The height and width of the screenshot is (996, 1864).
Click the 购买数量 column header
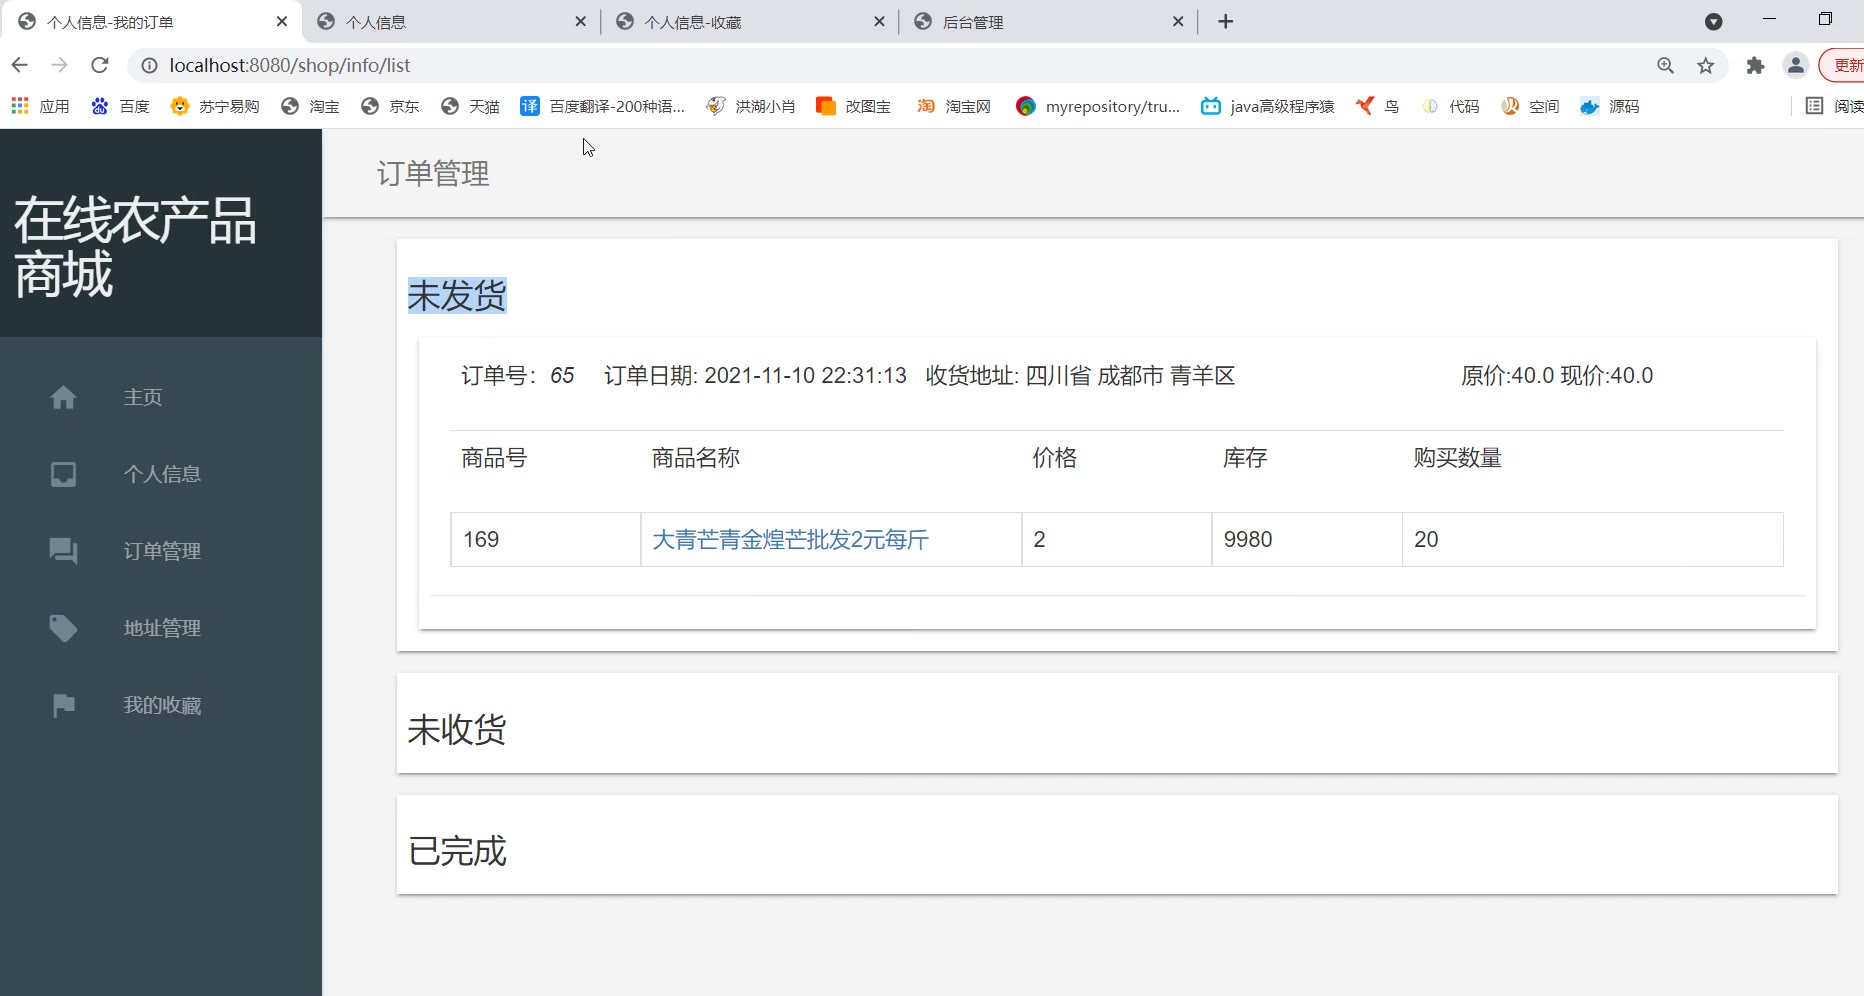[1457, 458]
